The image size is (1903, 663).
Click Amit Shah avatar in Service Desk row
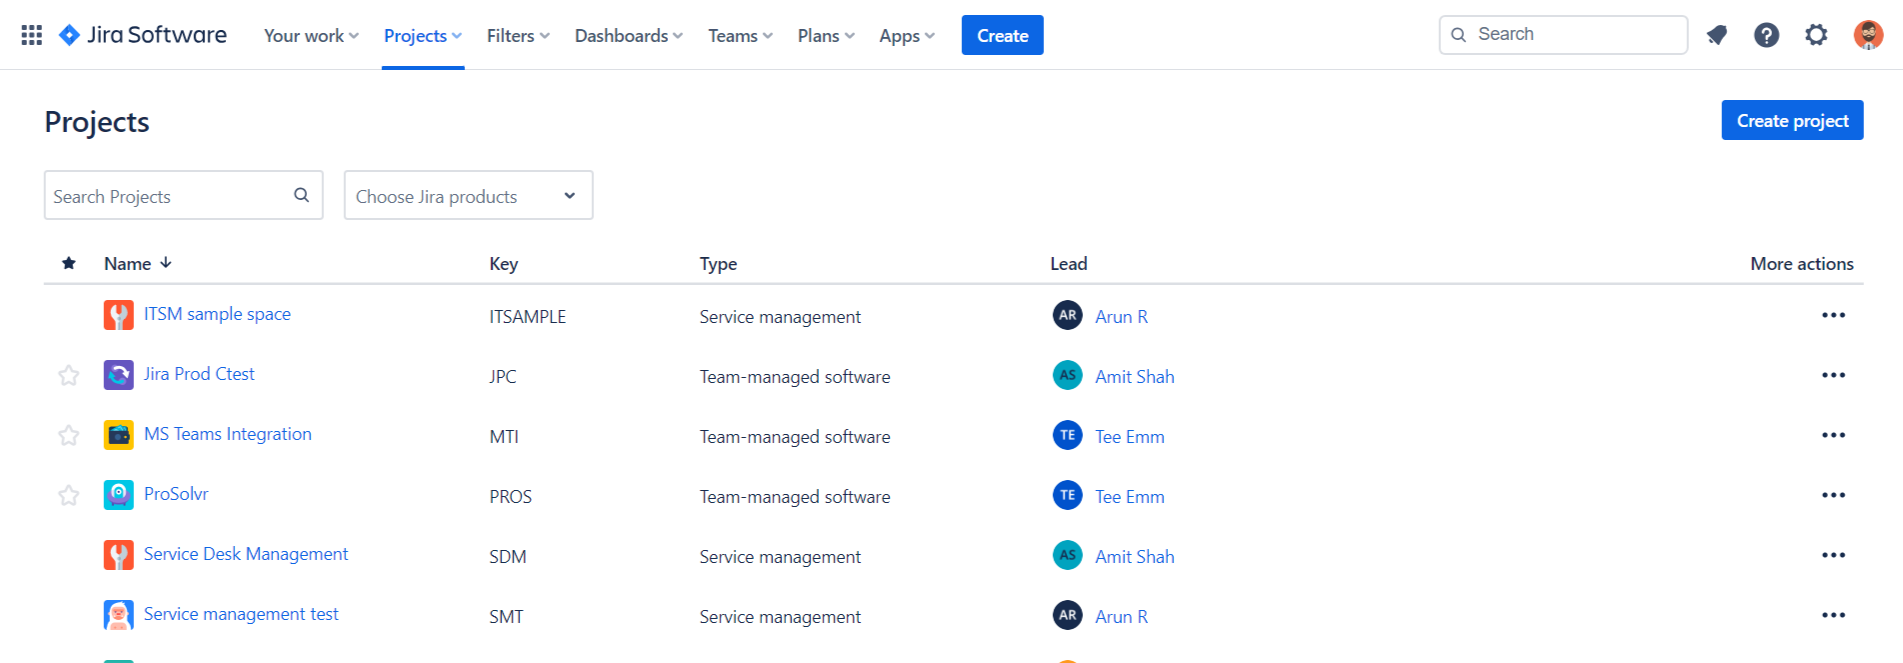tap(1068, 555)
